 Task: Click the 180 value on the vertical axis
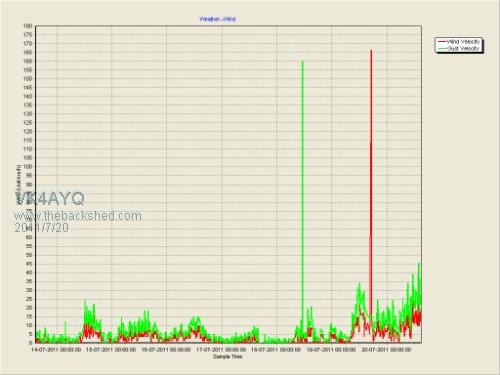28,26
